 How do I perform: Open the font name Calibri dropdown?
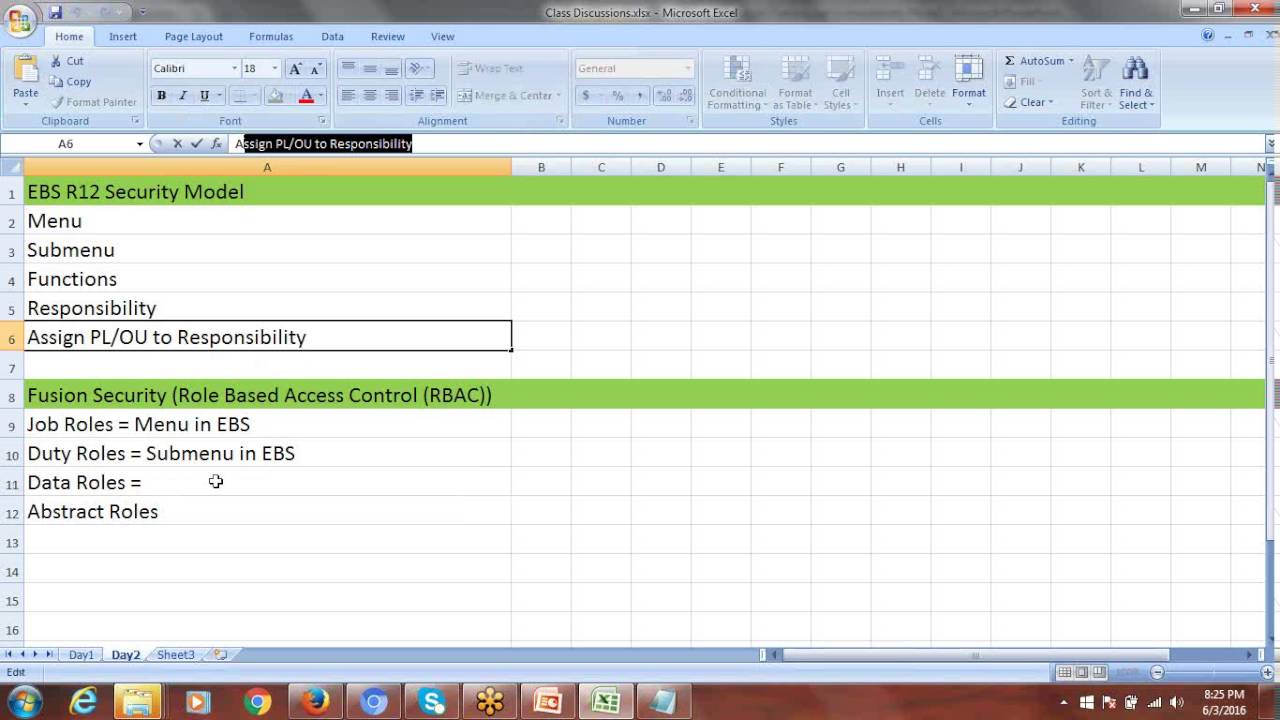(235, 69)
